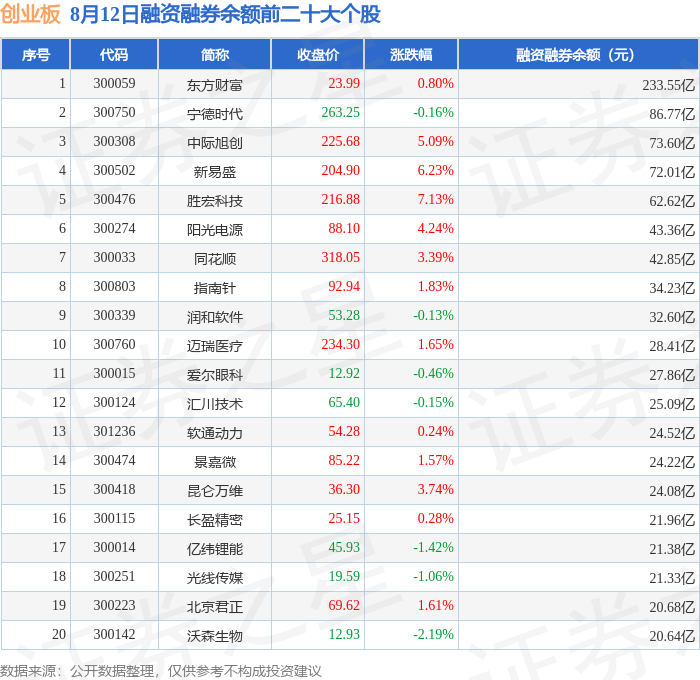This screenshot has width=700, height=680.
Task: Select the 胜宏科技 name cell
Action: (x=215, y=201)
